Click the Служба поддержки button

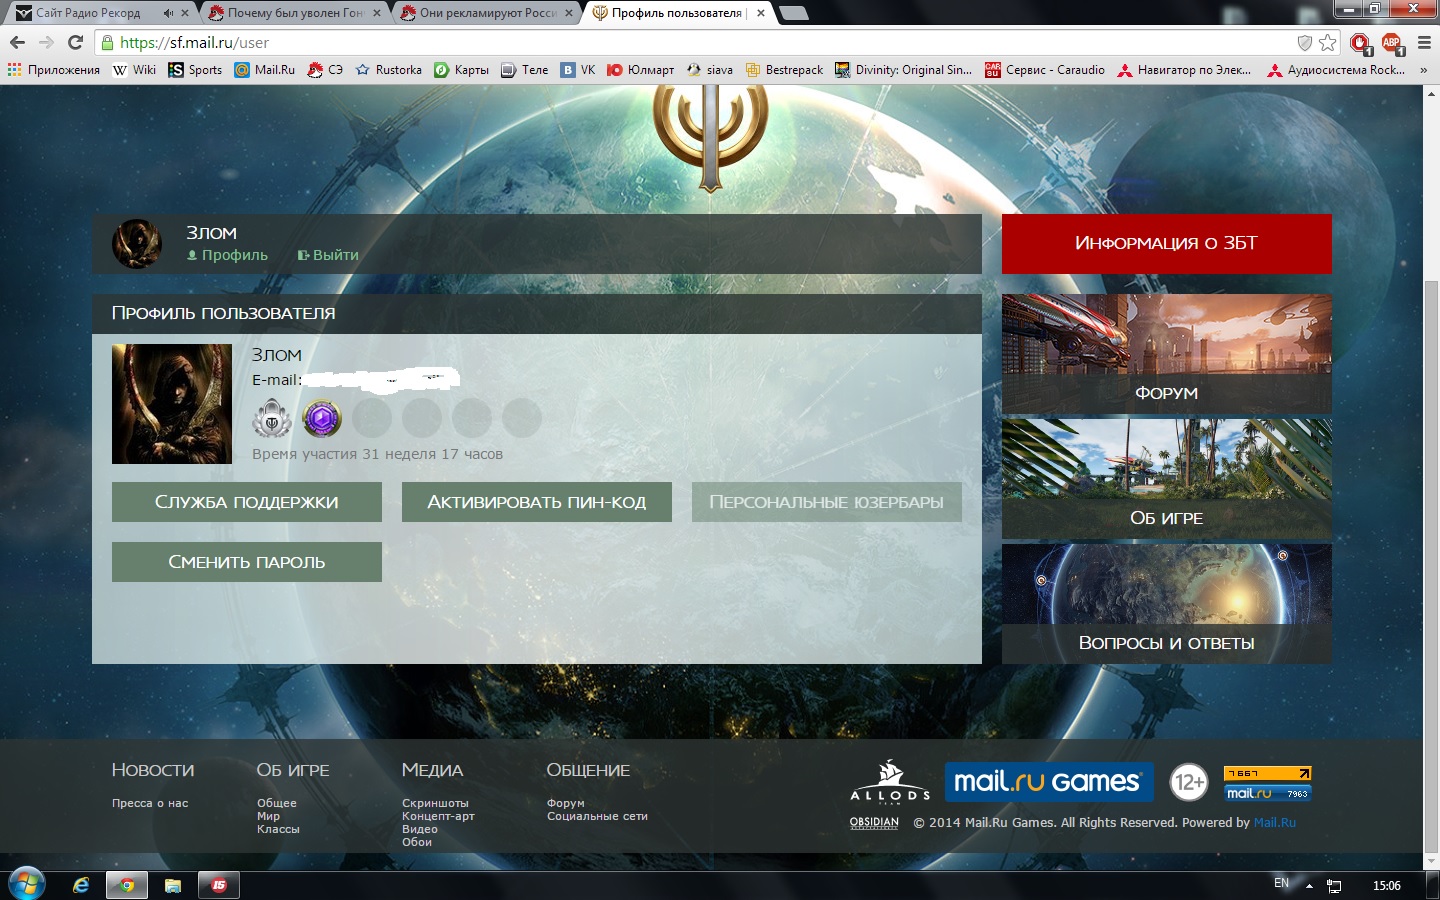[247, 502]
